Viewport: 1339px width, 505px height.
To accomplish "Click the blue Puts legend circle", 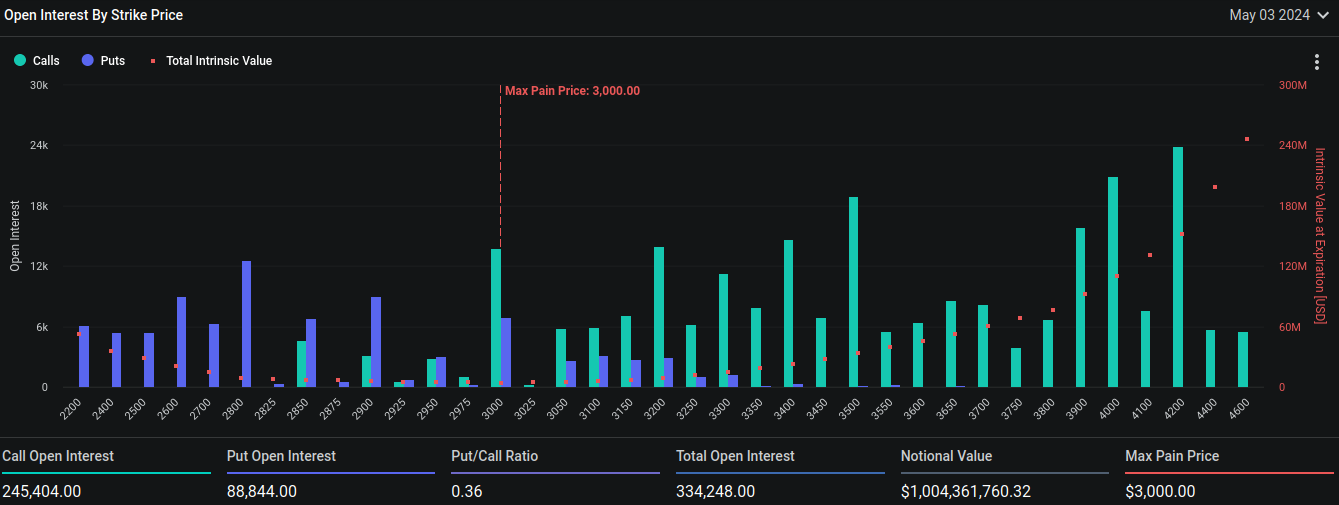I will click(88, 61).
